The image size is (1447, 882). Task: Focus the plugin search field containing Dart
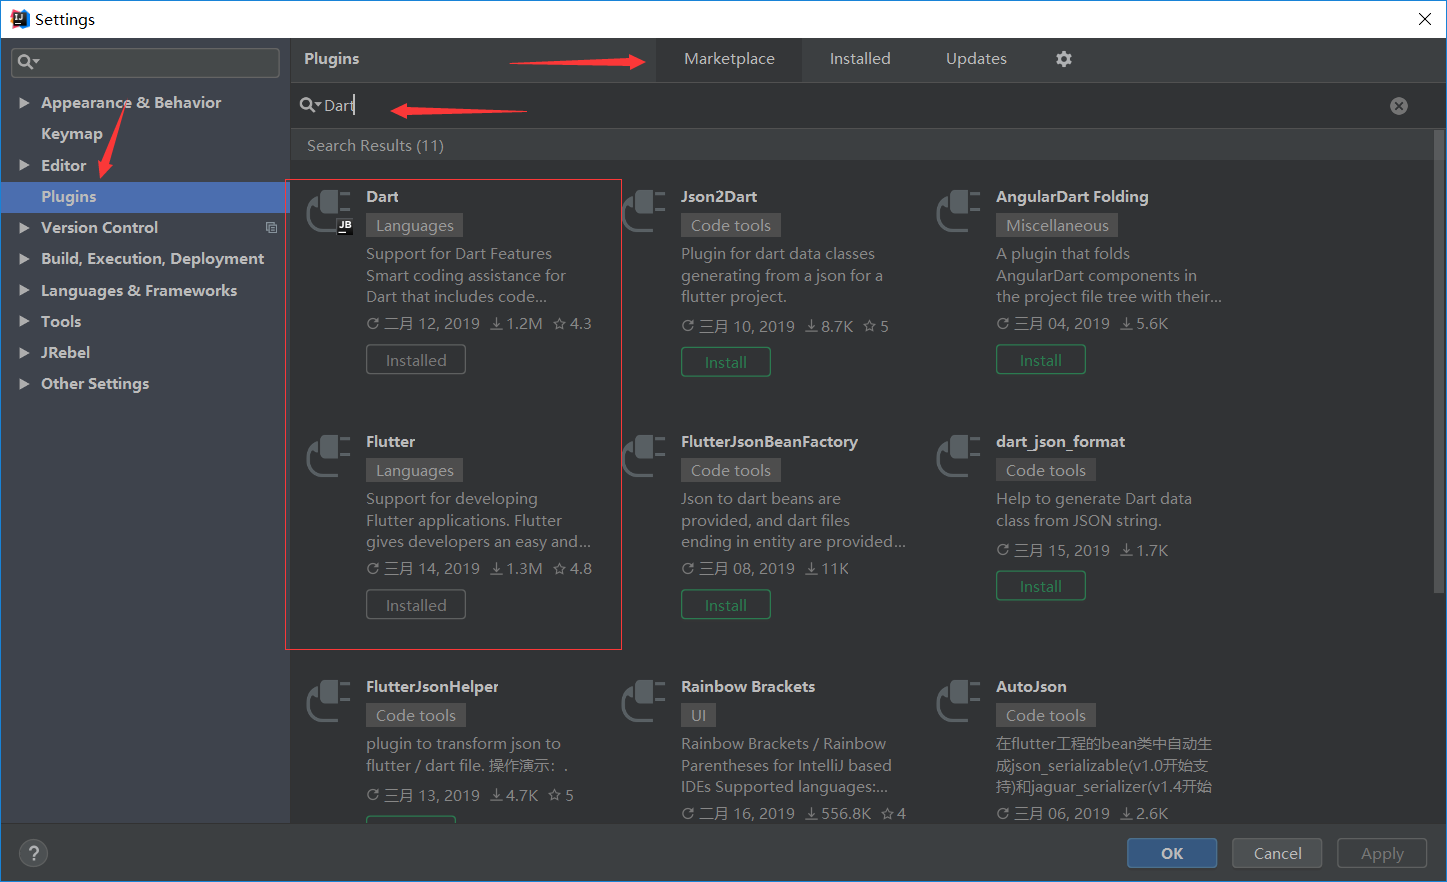pyautogui.click(x=850, y=106)
